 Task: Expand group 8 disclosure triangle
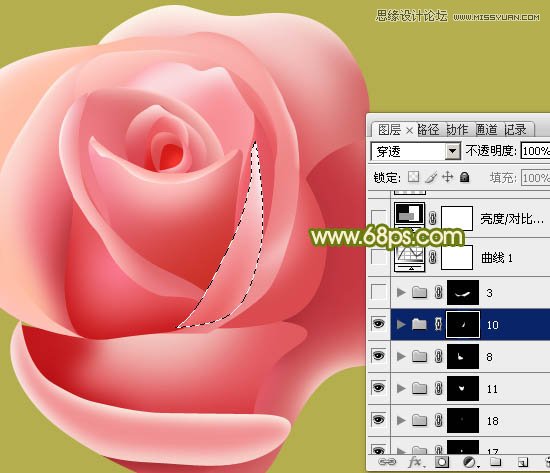(x=400, y=357)
